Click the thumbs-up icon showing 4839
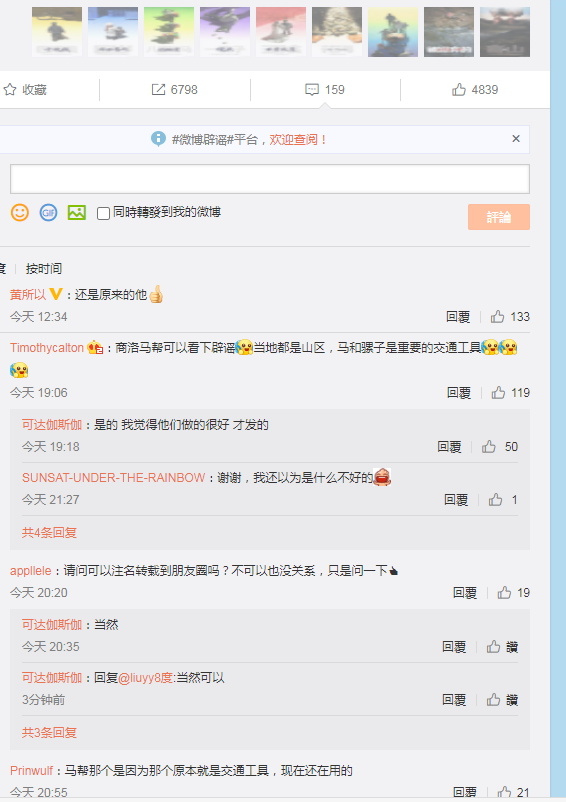 point(459,90)
